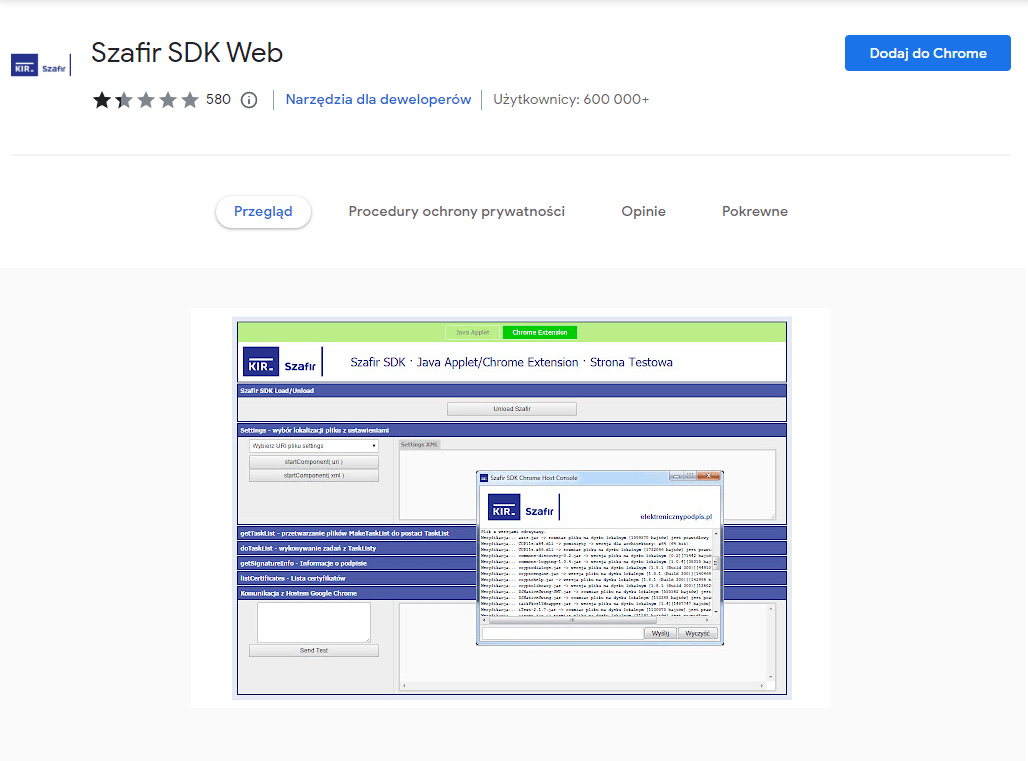Click the Użytkownicy: 600 000+ text
The image size is (1028, 761).
coord(571,100)
